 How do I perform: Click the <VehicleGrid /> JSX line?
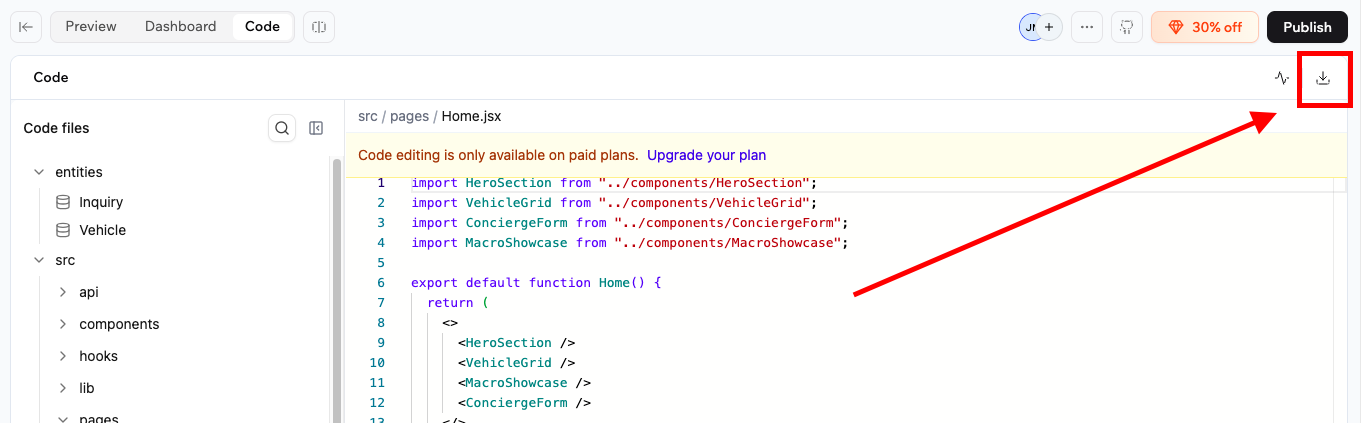[x=517, y=363]
